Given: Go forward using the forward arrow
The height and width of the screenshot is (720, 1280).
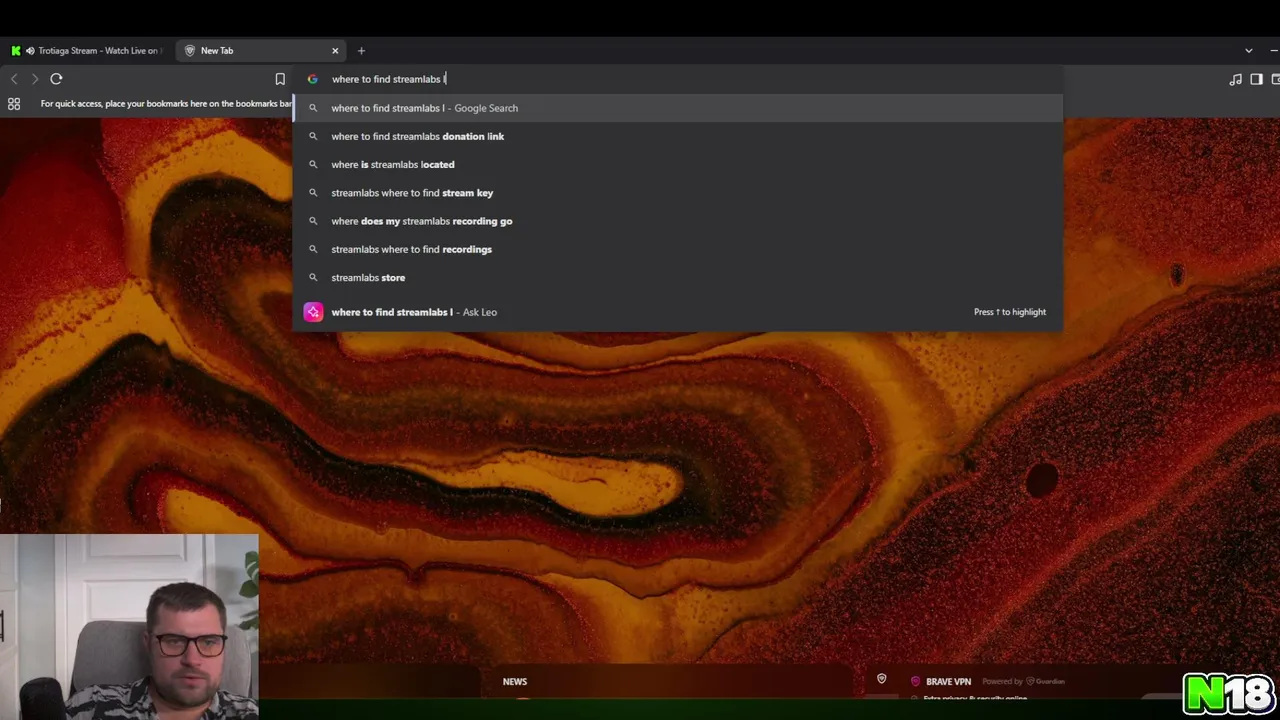Looking at the screenshot, I should coord(35,79).
